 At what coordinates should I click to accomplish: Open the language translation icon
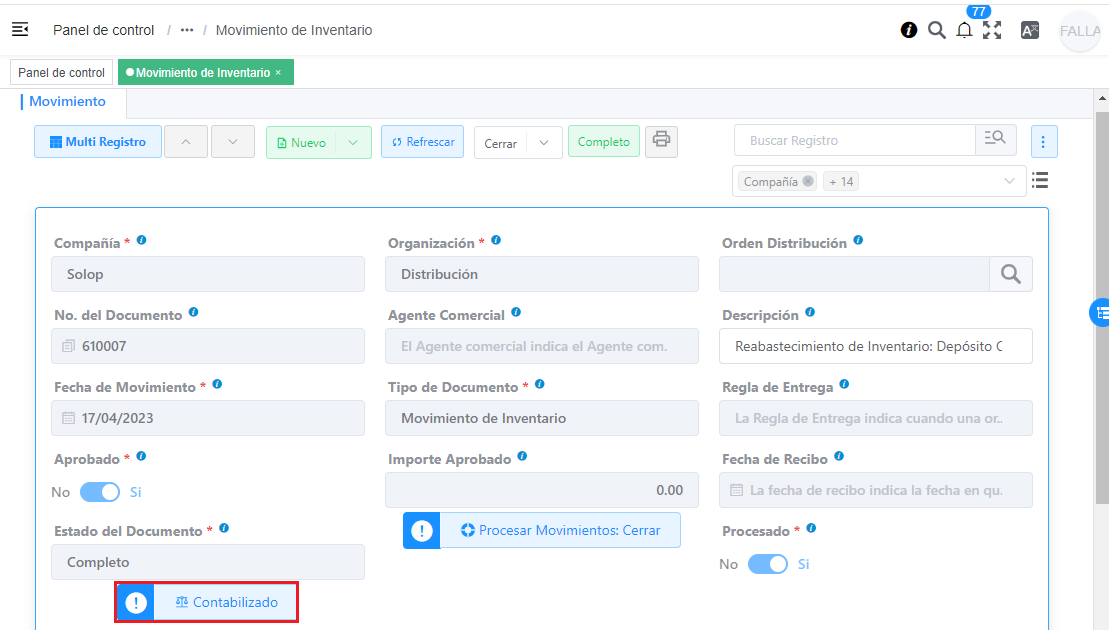click(x=1030, y=30)
